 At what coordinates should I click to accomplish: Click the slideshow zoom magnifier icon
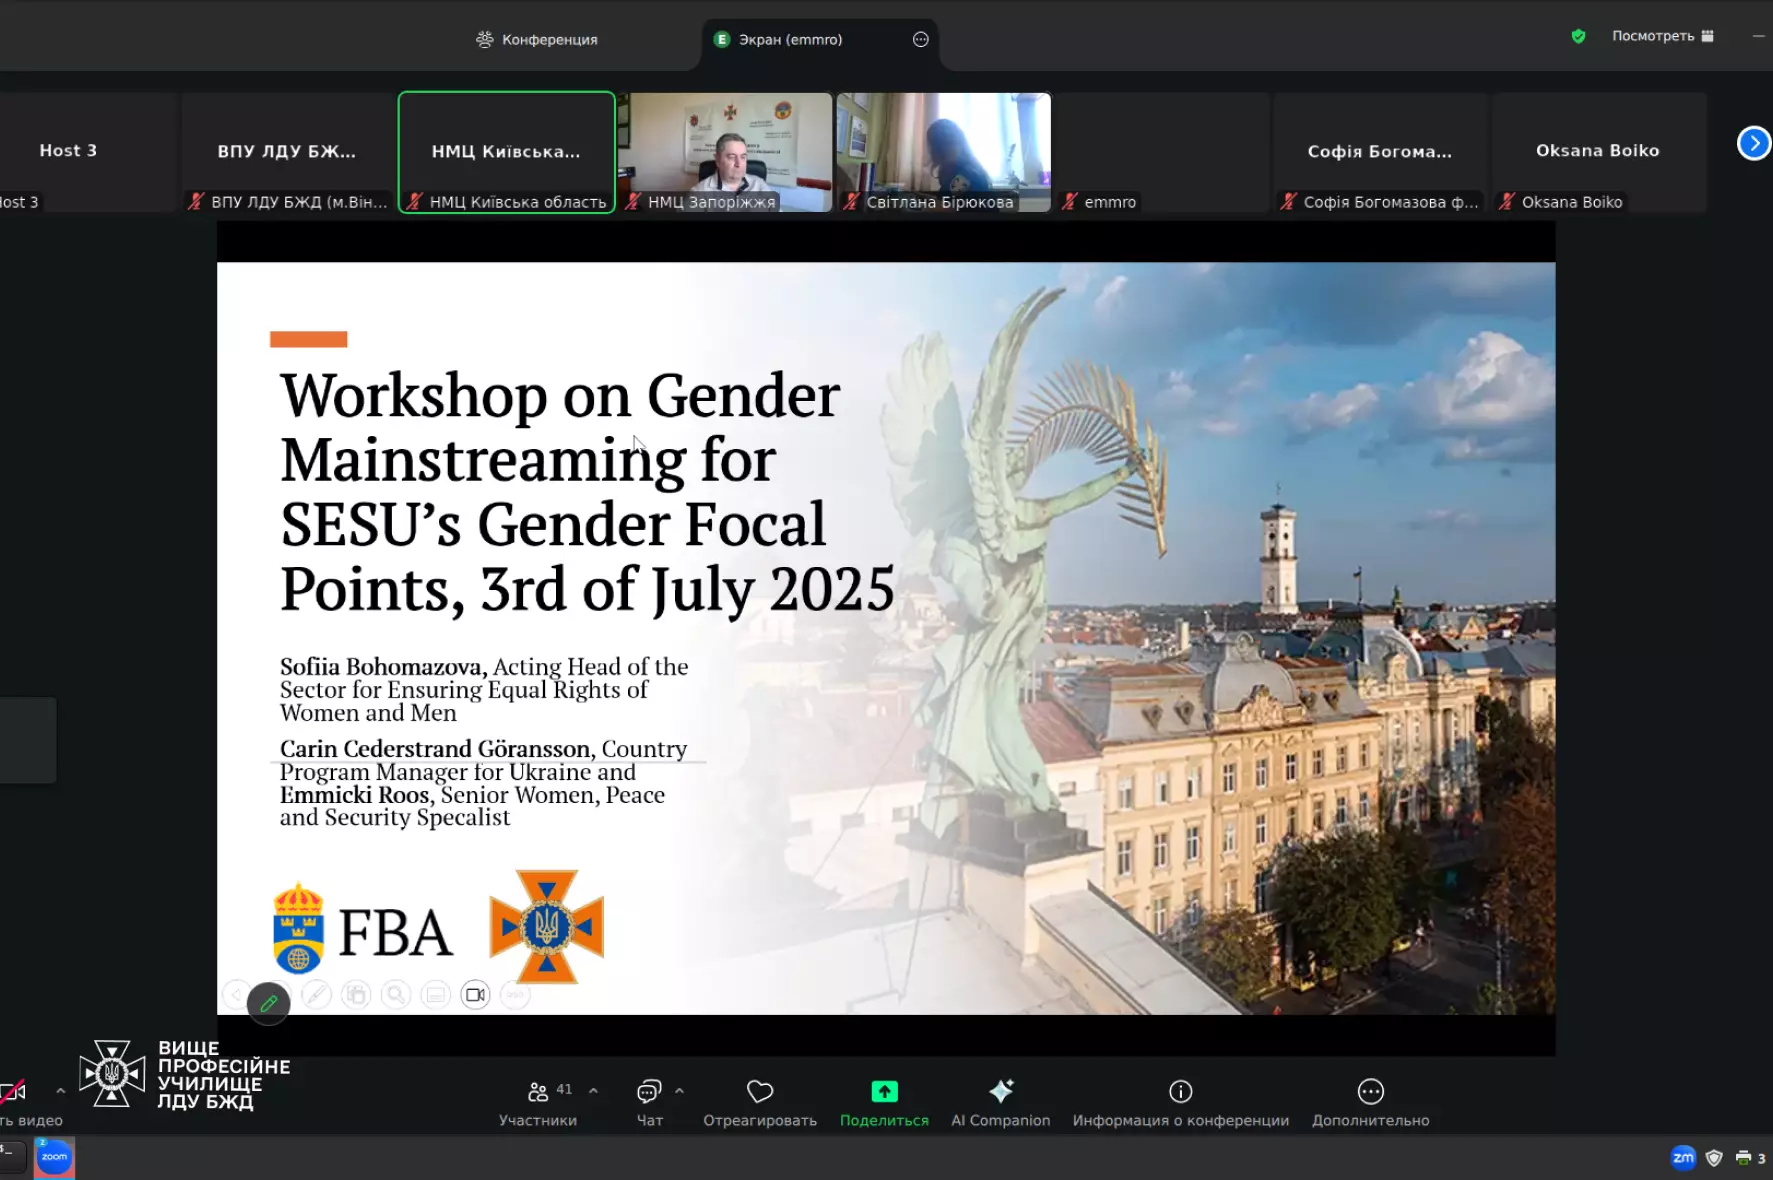(x=396, y=995)
